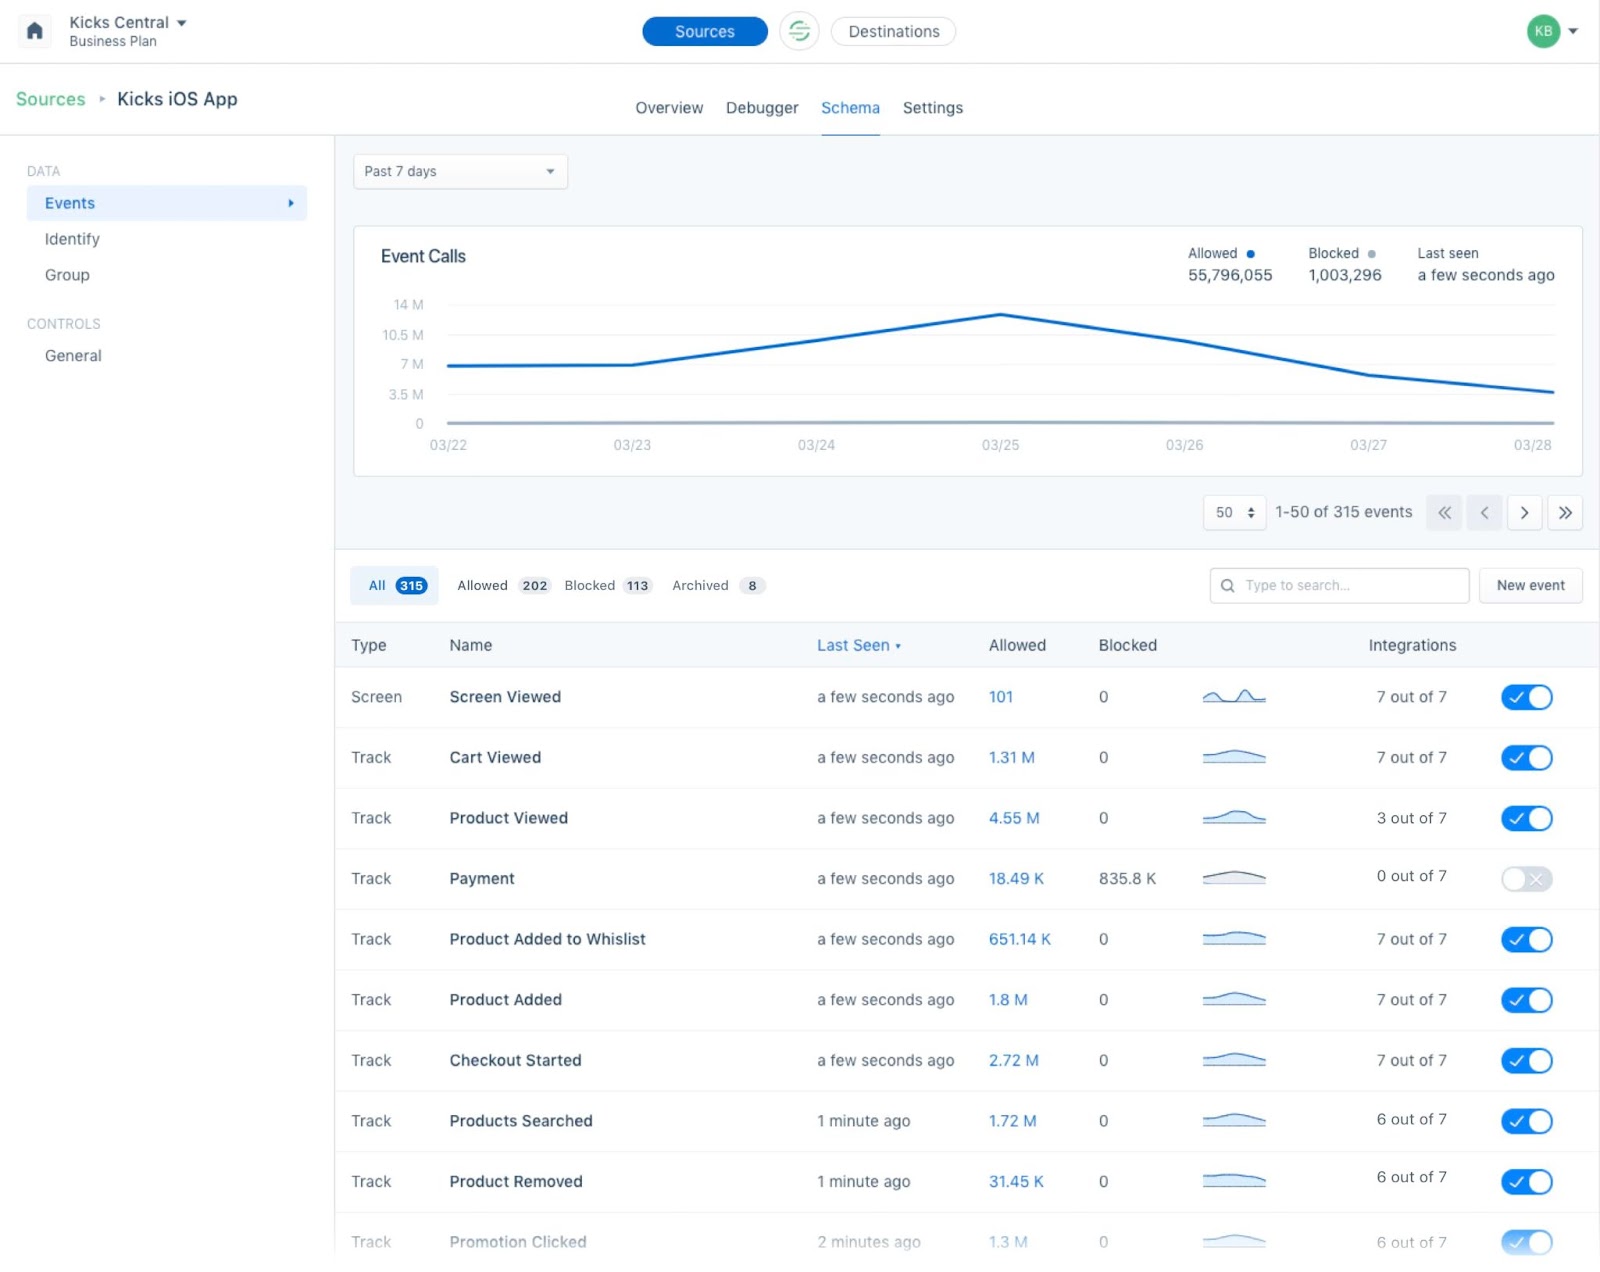Image resolution: width=1600 pixels, height=1272 pixels.
Task: Open the Blocked 113 filter tab
Action: pyautogui.click(x=606, y=585)
